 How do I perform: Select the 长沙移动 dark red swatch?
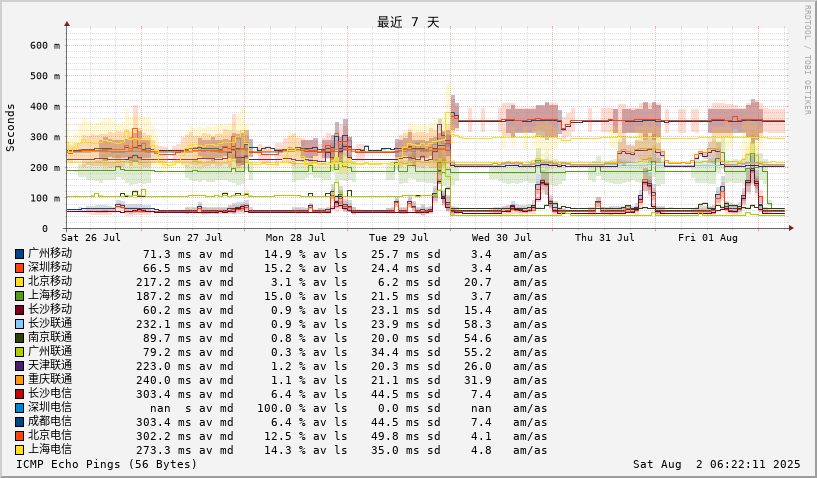coord(19,310)
